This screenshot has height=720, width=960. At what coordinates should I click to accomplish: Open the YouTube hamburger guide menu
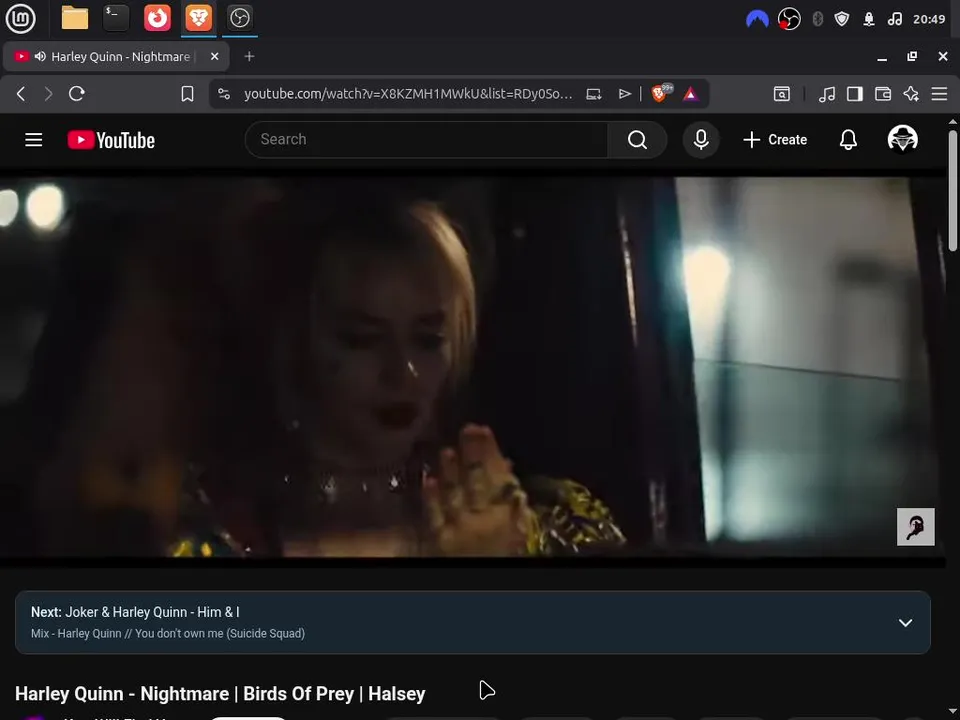[34, 140]
